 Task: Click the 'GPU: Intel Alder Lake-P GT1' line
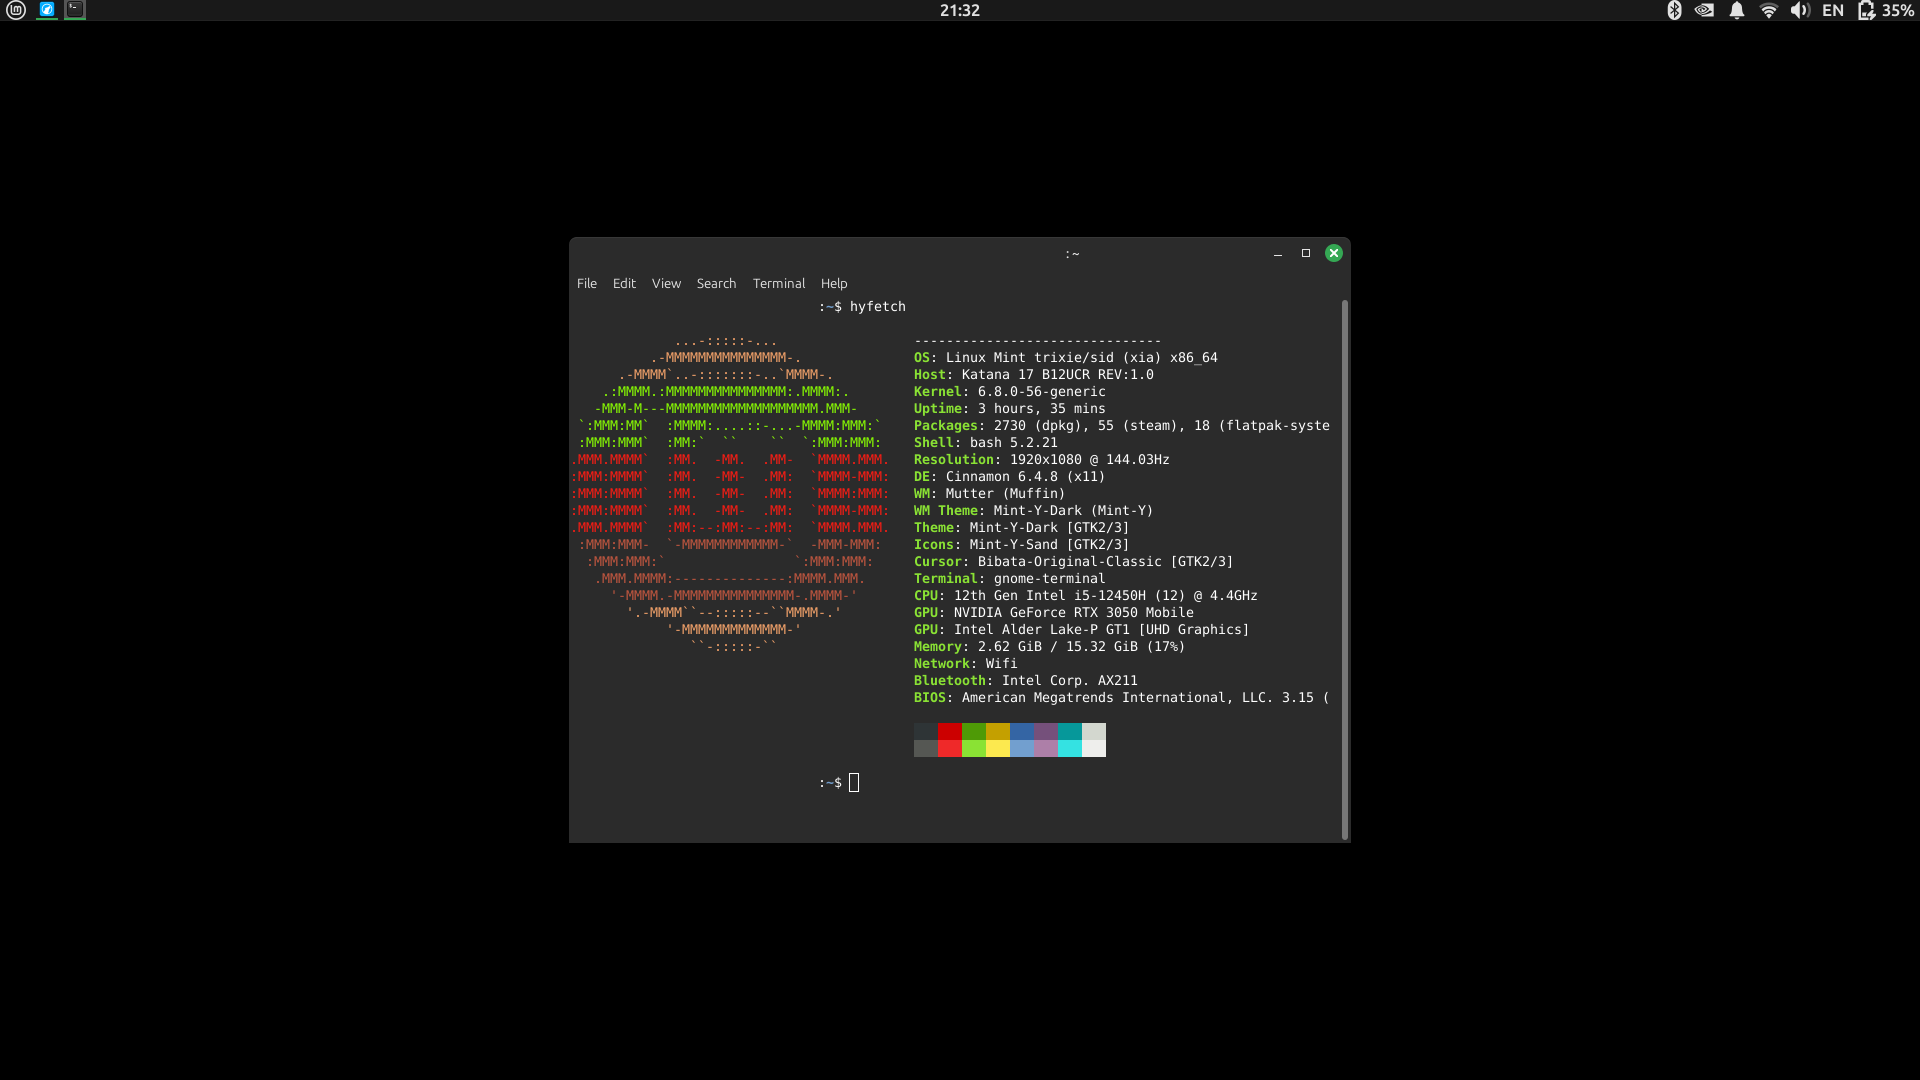(x=1082, y=630)
